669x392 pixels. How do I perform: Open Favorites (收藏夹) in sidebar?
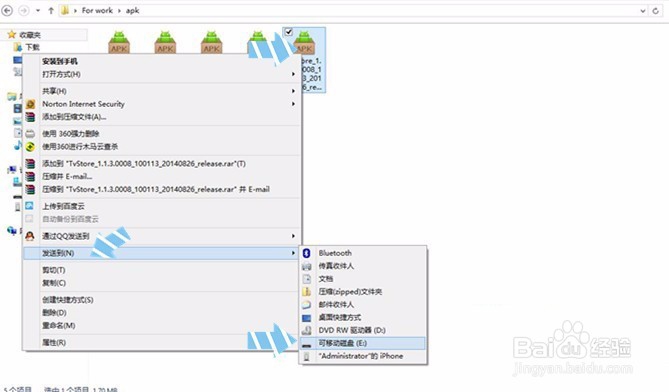point(30,35)
